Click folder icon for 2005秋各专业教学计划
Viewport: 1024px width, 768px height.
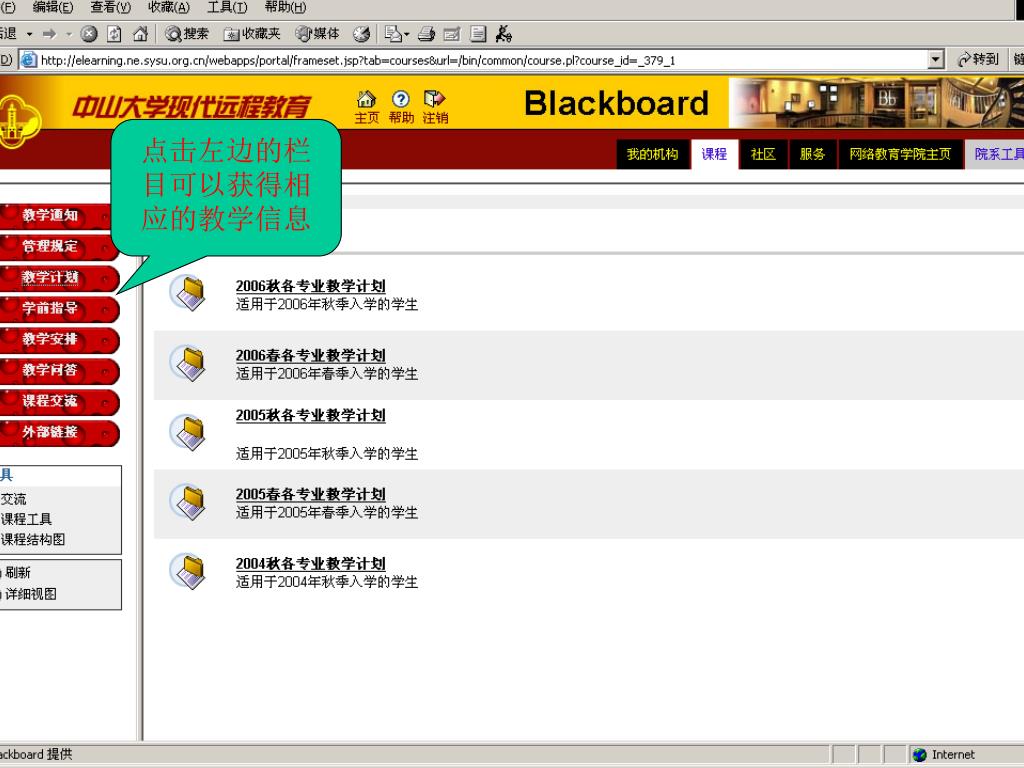pyautogui.click(x=189, y=432)
